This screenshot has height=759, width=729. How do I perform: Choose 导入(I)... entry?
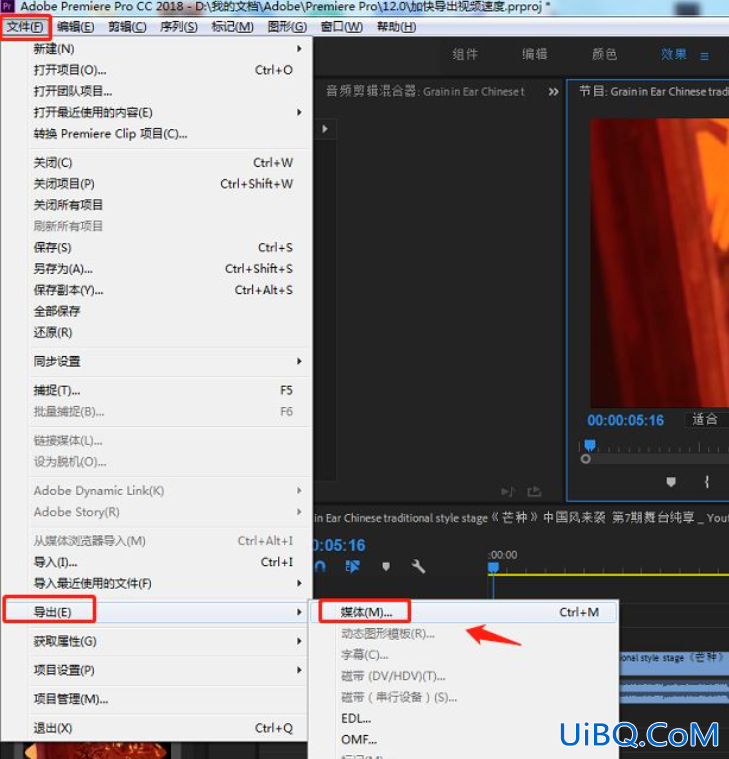pos(168,562)
